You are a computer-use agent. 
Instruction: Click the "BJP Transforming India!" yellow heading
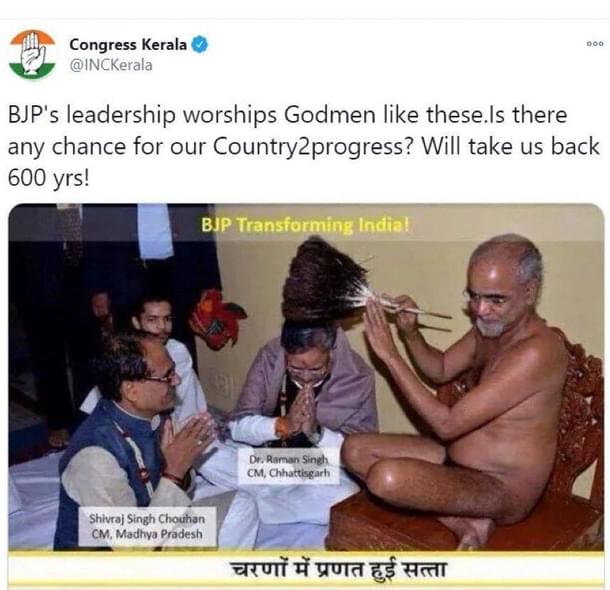point(305,225)
